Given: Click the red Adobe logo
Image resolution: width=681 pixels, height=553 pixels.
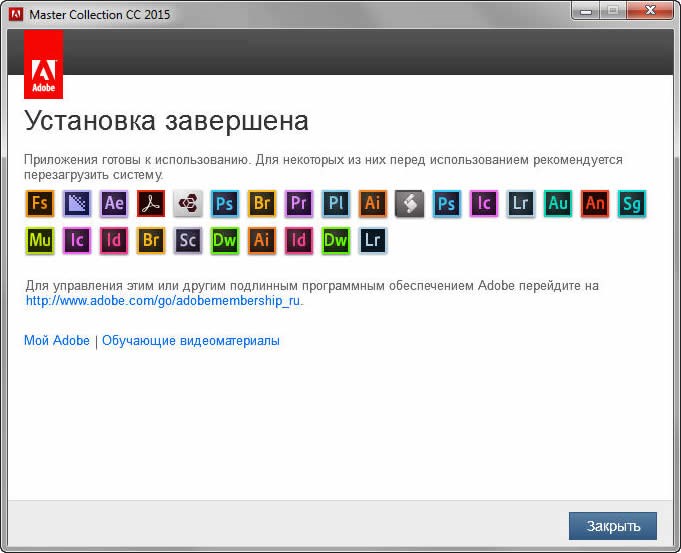Looking at the screenshot, I should tap(43, 64).
